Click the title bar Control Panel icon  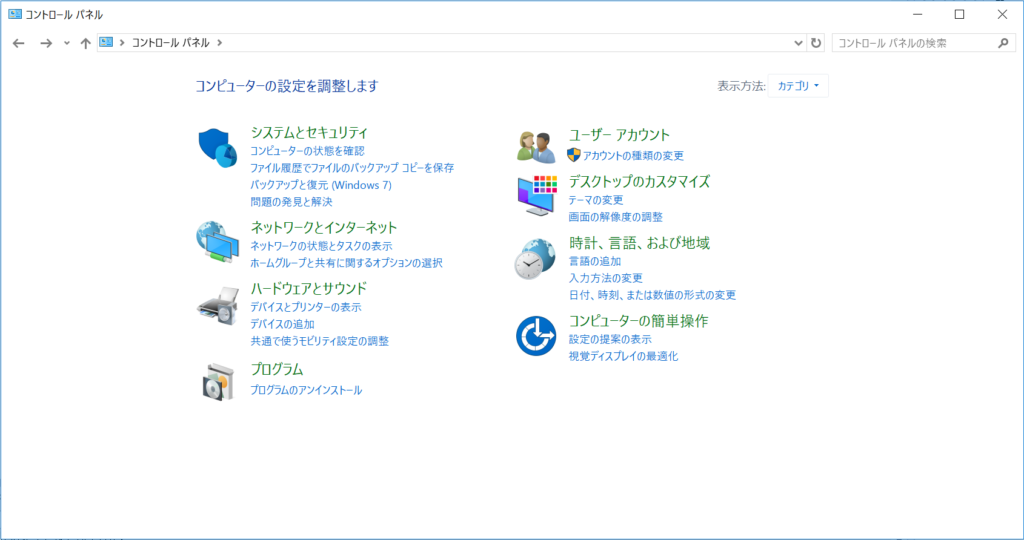(14, 14)
